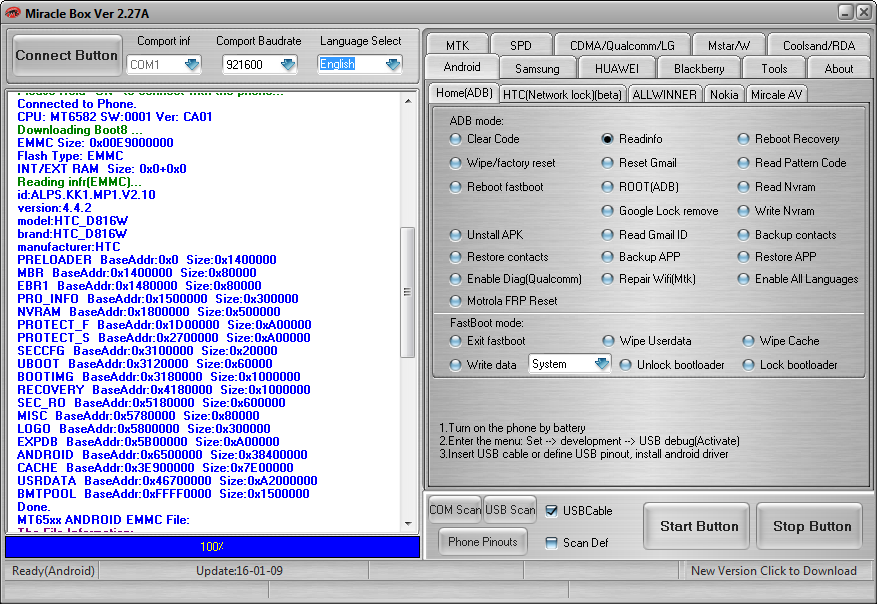Enable the Scan Def checkbox
This screenshot has height=604, width=877.
(x=577, y=542)
